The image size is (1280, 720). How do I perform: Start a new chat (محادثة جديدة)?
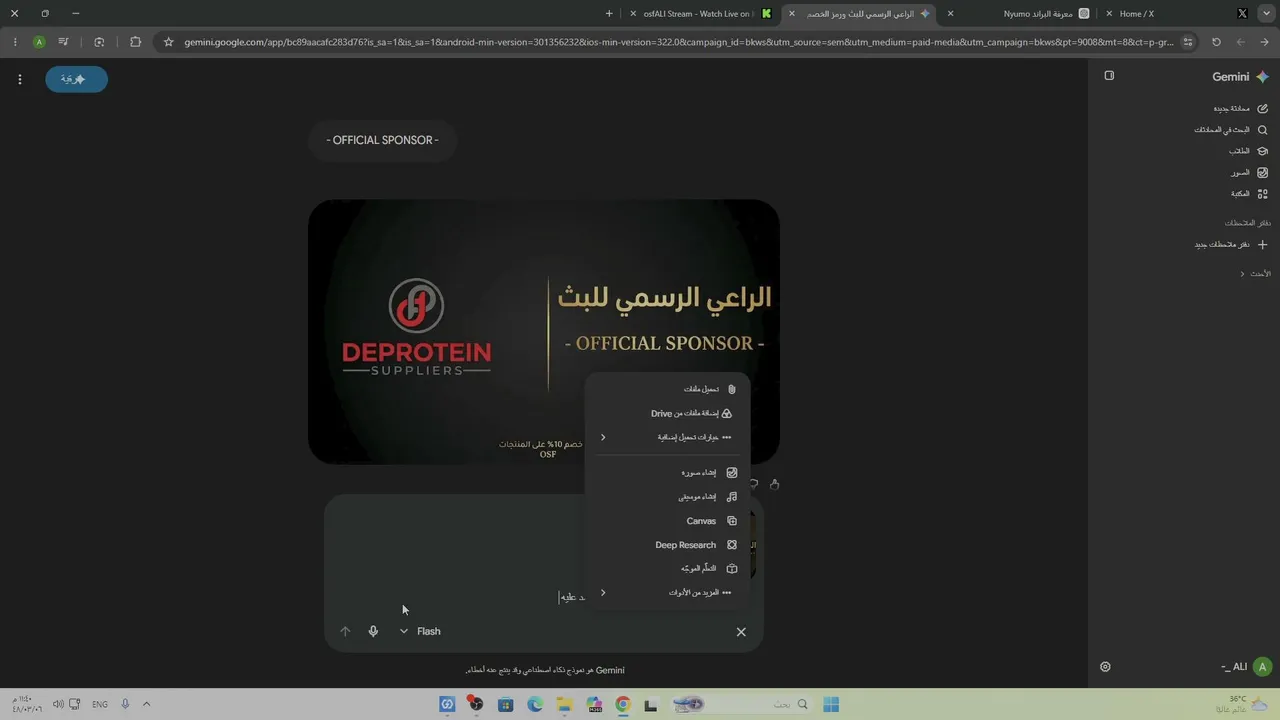tap(1240, 108)
